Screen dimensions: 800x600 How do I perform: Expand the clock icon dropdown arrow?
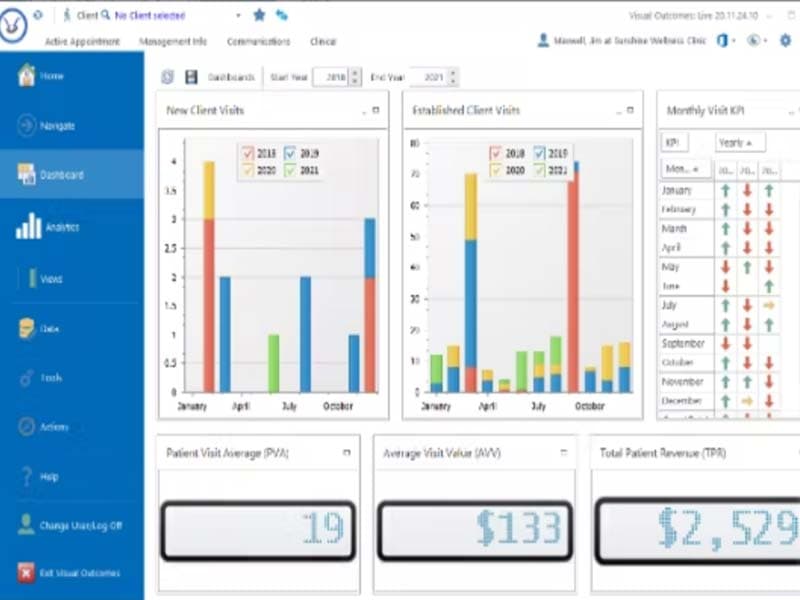coord(765,41)
